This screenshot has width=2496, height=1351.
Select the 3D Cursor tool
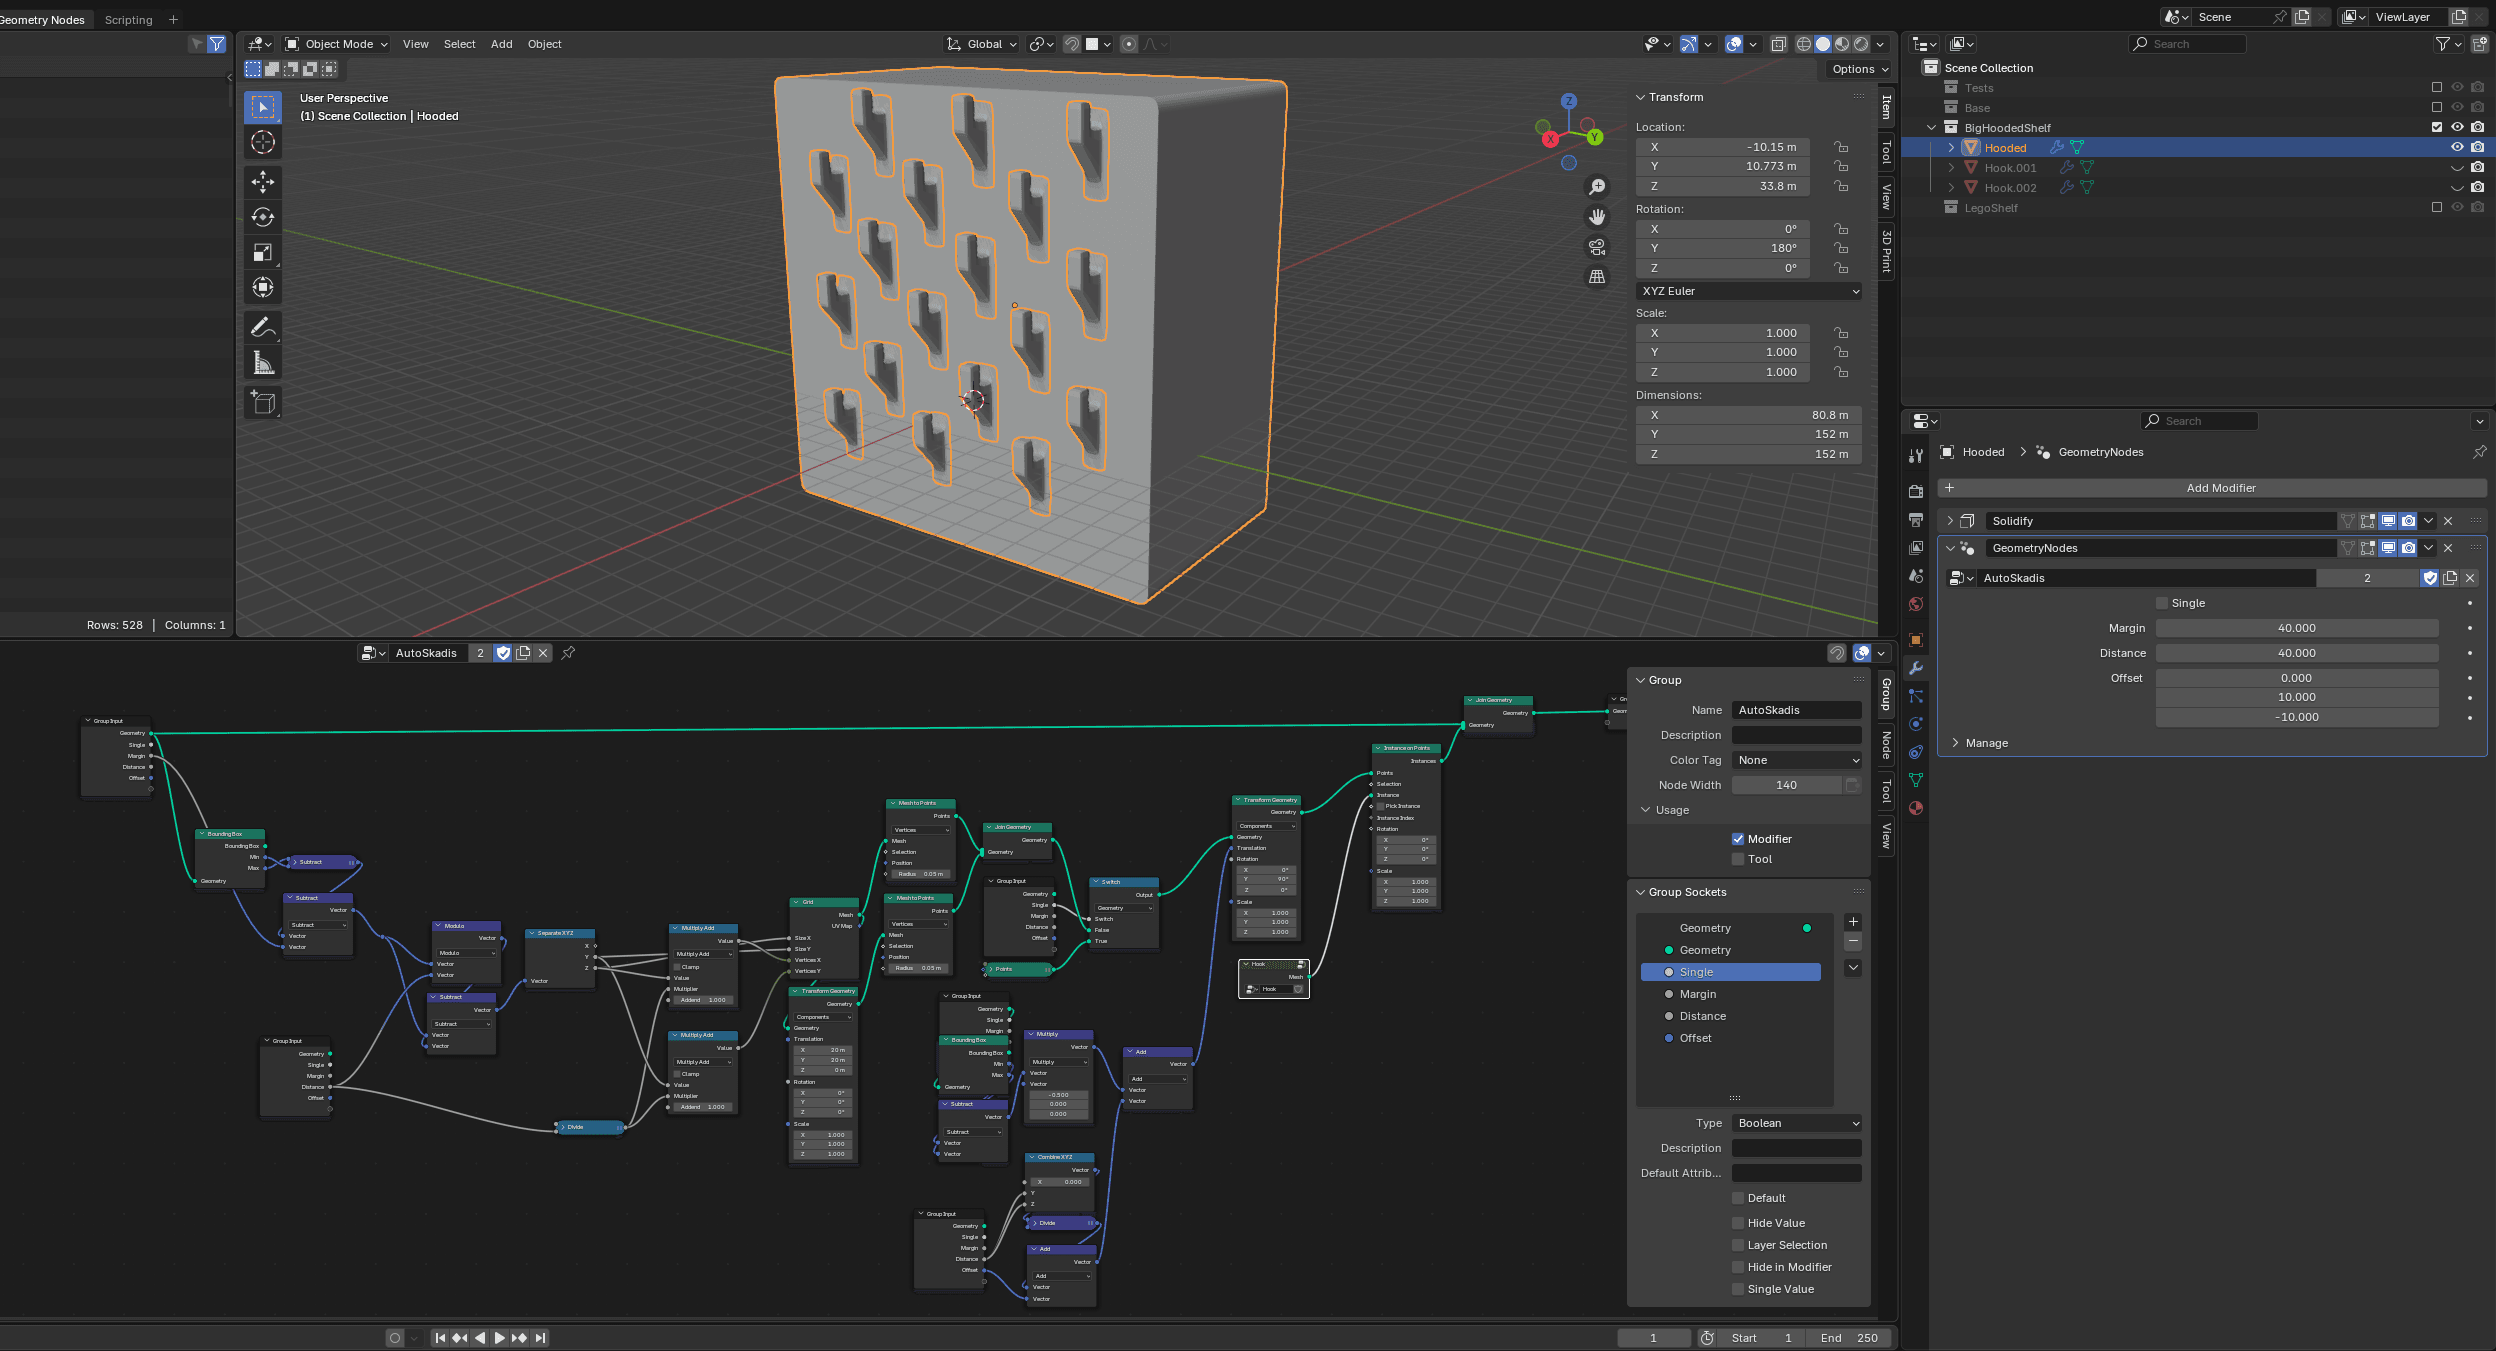(263, 142)
